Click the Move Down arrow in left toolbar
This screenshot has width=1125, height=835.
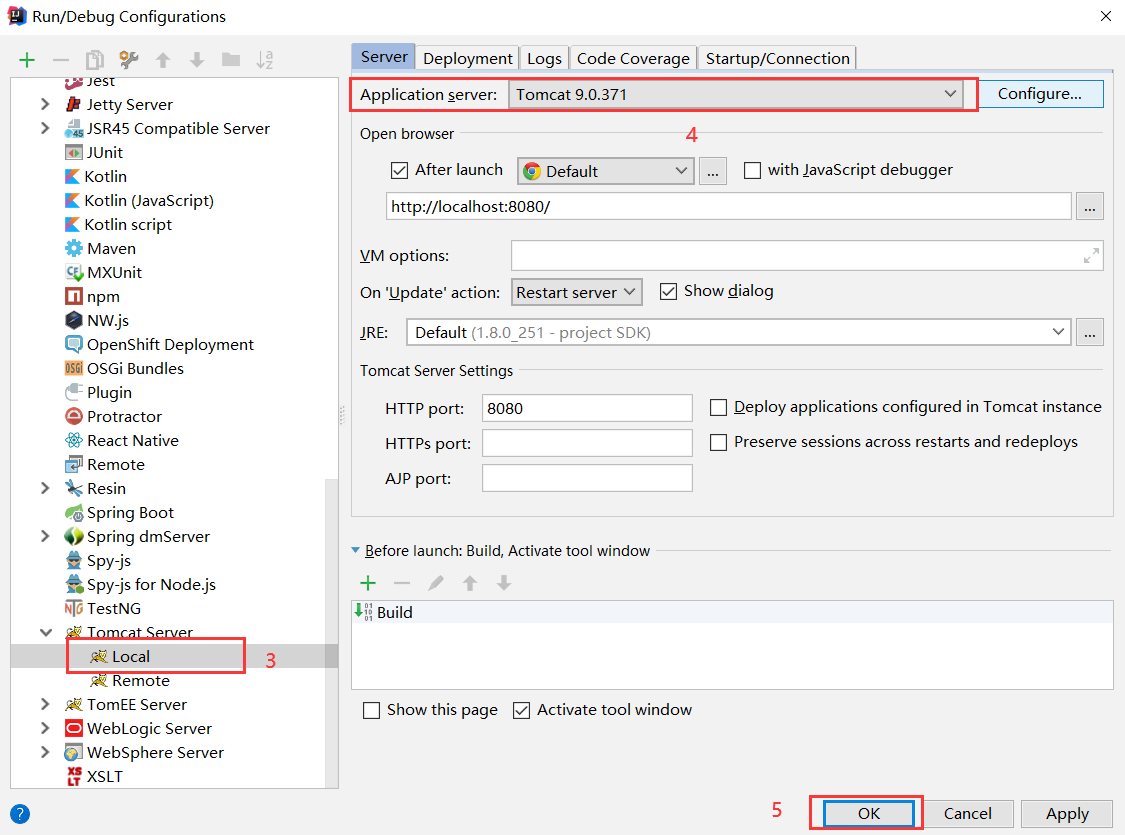(197, 60)
